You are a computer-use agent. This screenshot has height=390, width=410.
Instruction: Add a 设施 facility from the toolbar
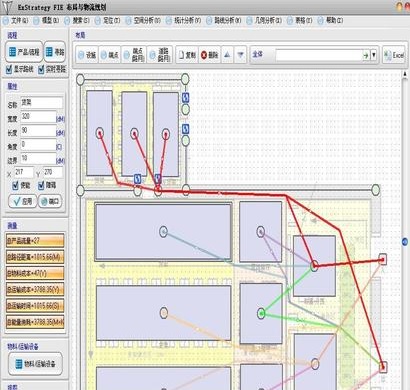(87, 55)
